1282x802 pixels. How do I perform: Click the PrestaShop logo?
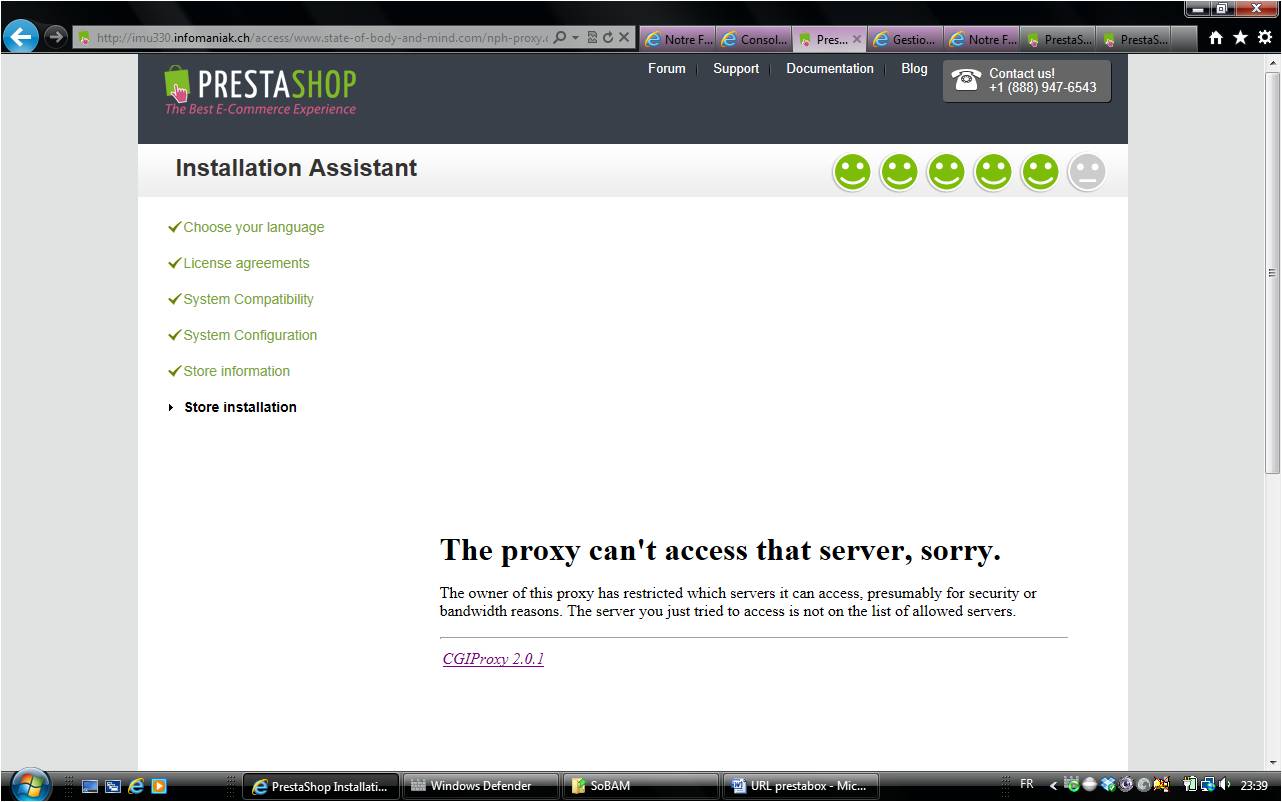point(260,91)
